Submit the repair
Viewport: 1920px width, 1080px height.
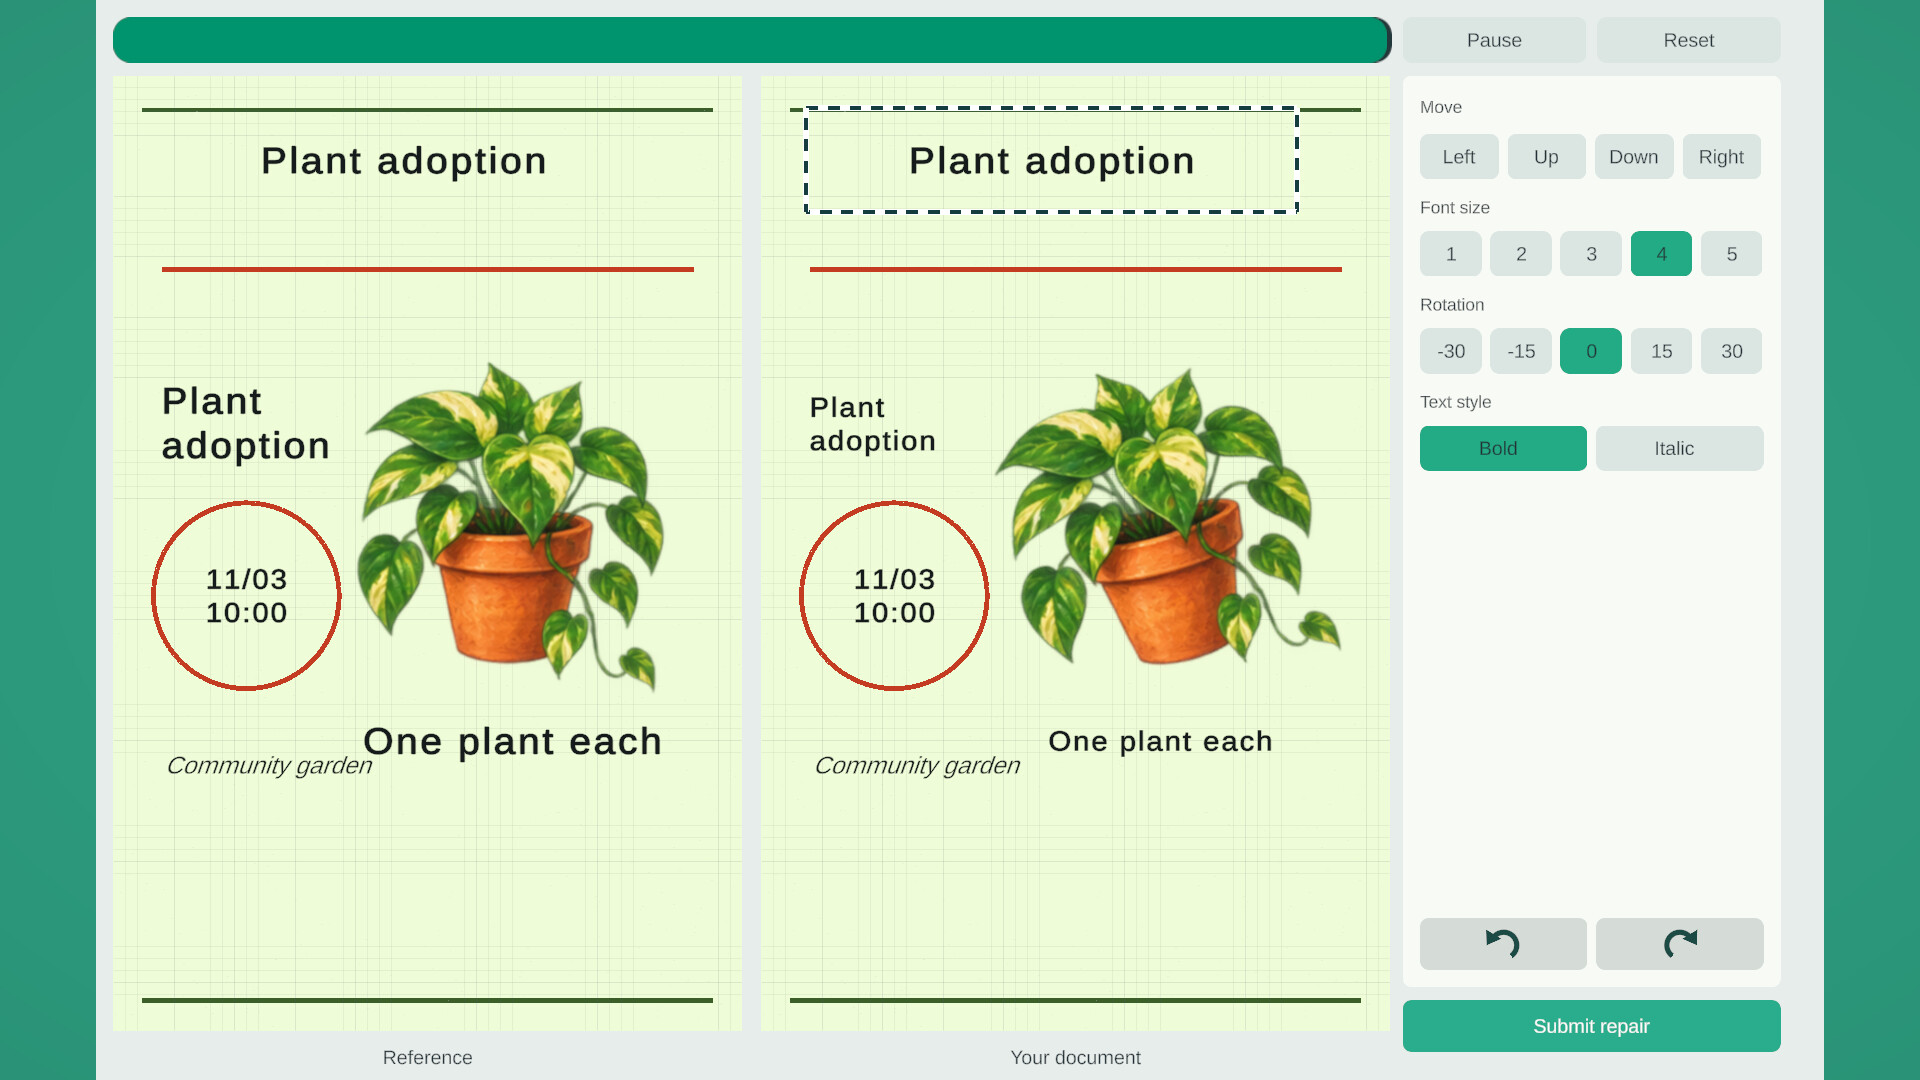click(x=1591, y=1026)
